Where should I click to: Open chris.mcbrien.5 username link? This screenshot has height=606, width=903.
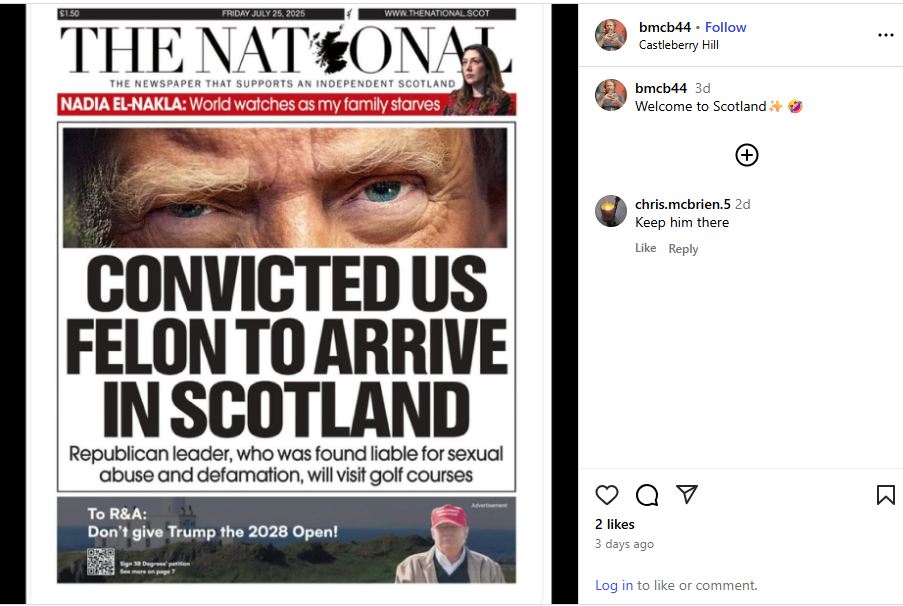682,204
